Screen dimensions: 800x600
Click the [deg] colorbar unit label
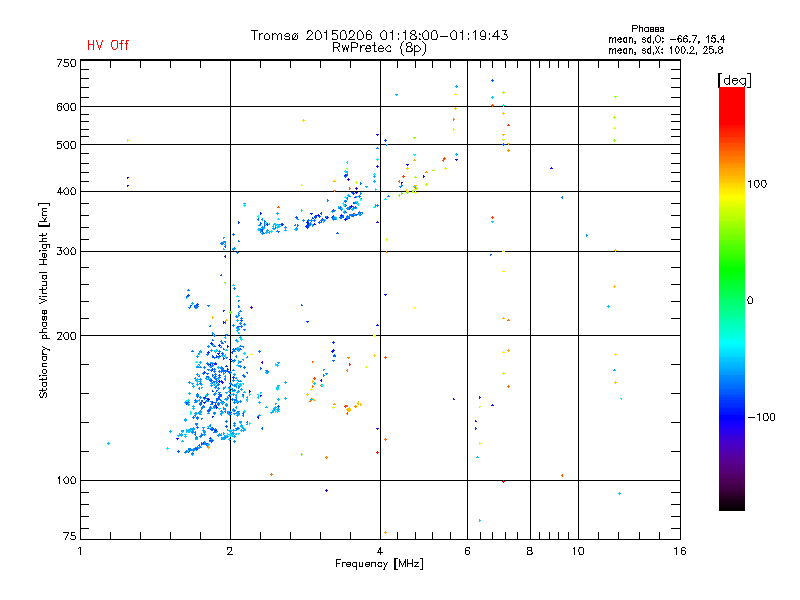pos(734,80)
